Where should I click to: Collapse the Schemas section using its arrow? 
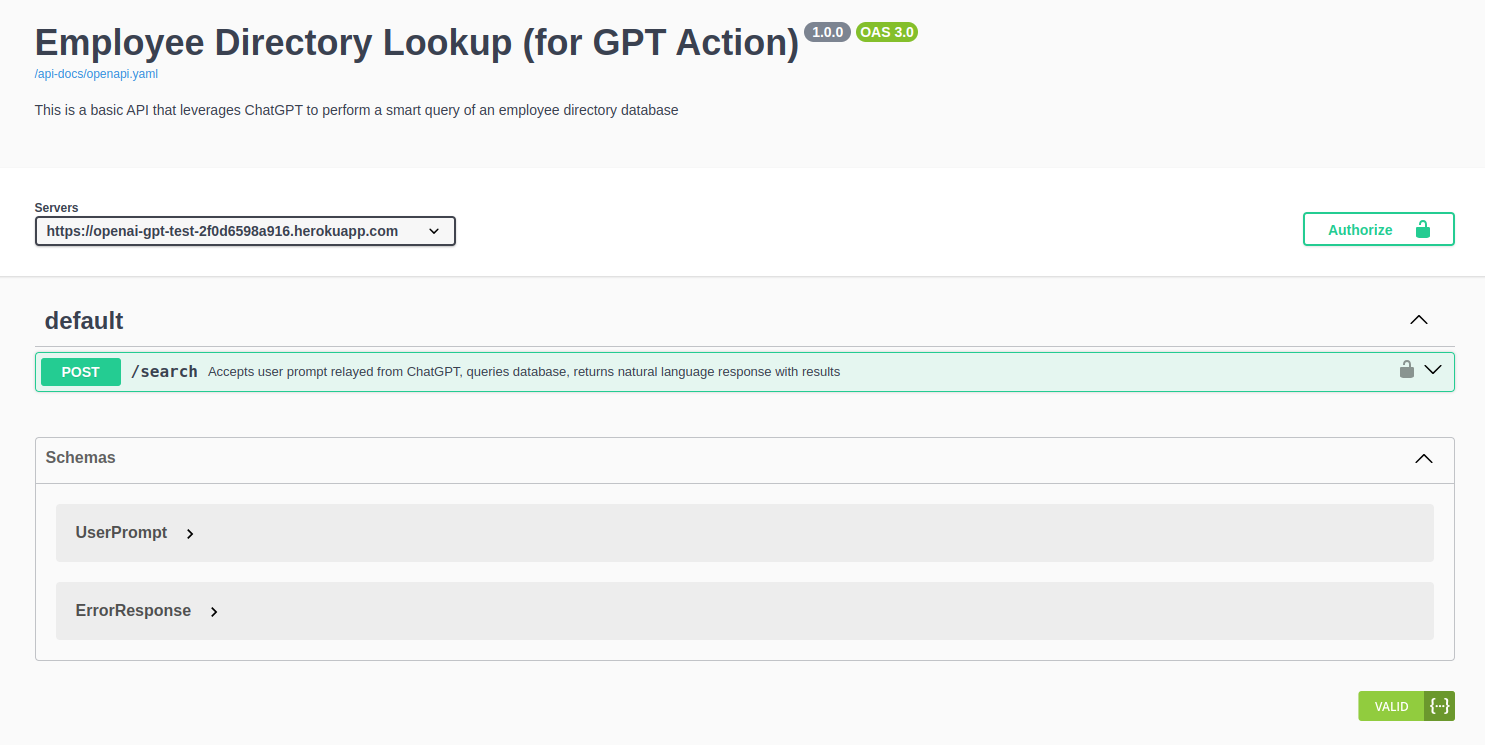[x=1424, y=459]
